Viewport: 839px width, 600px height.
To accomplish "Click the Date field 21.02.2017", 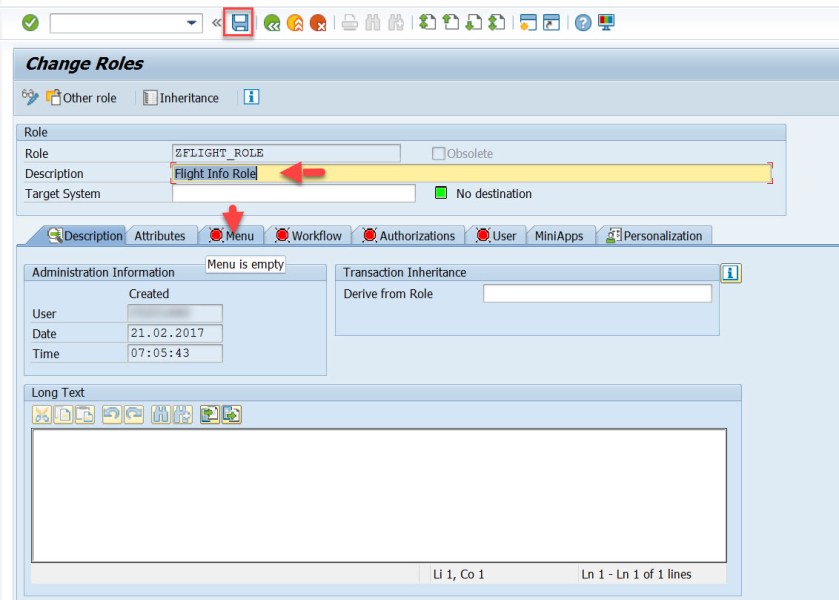I will [175, 333].
